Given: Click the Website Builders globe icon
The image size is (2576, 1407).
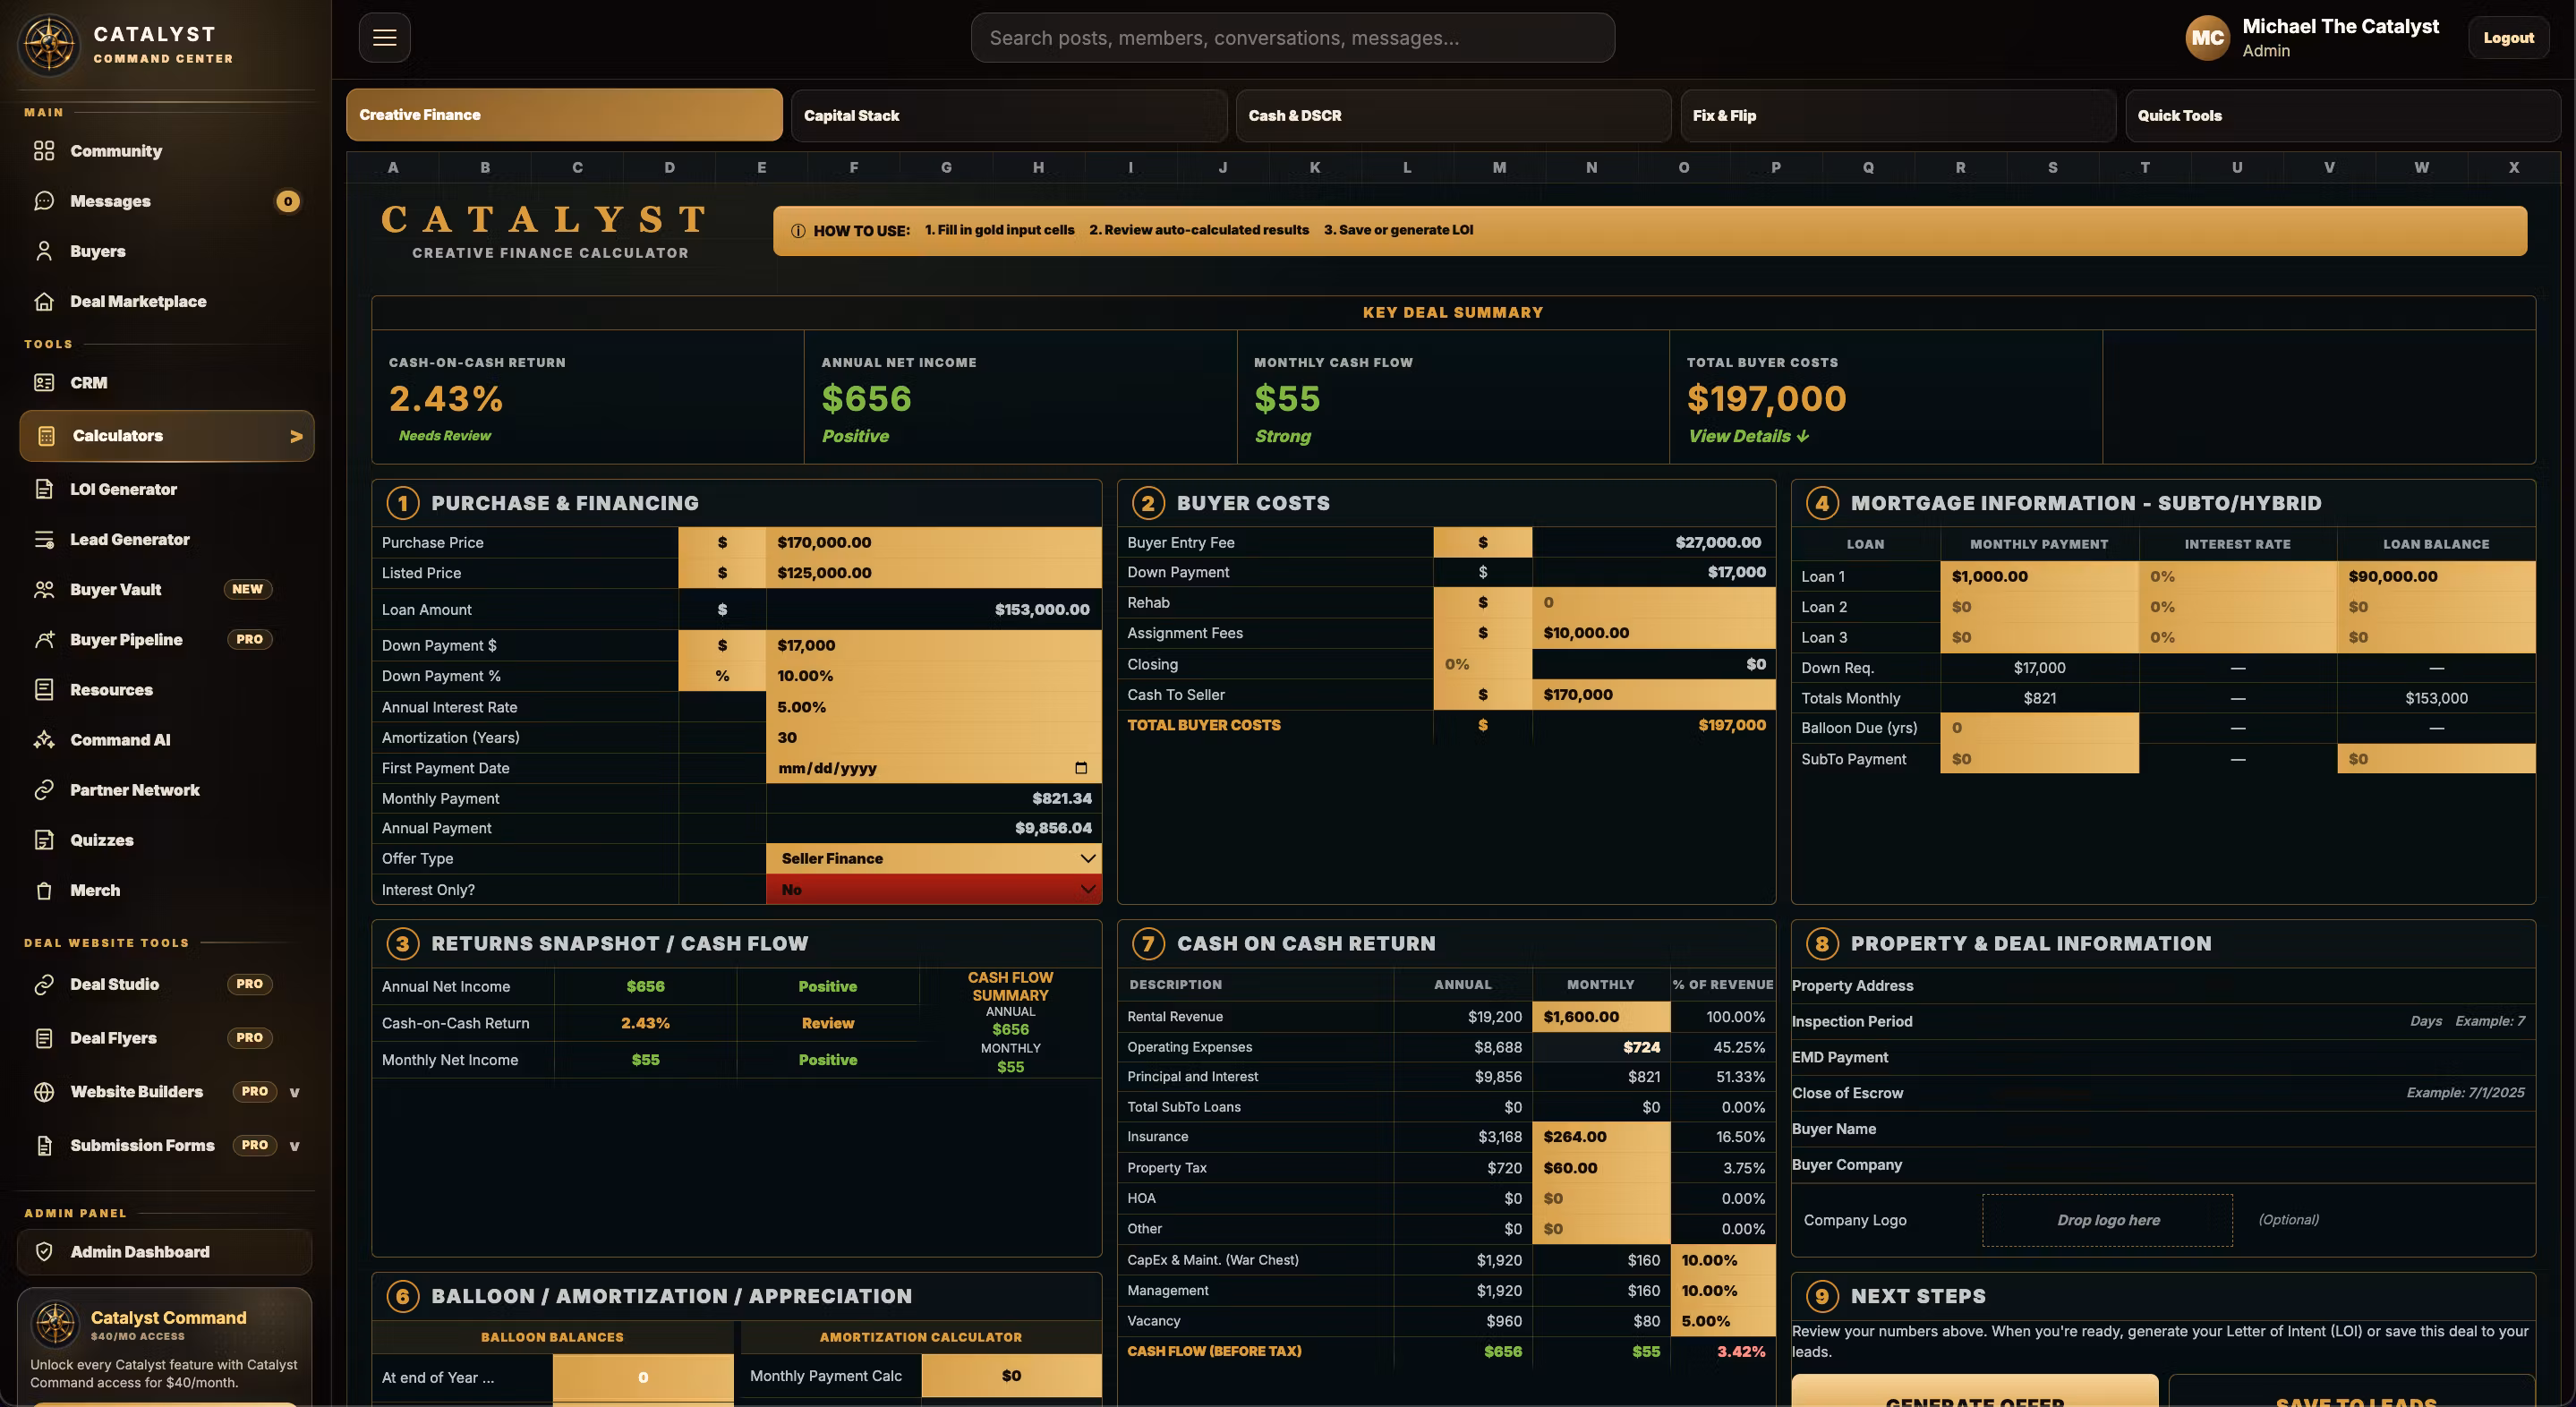Looking at the screenshot, I should (44, 1092).
